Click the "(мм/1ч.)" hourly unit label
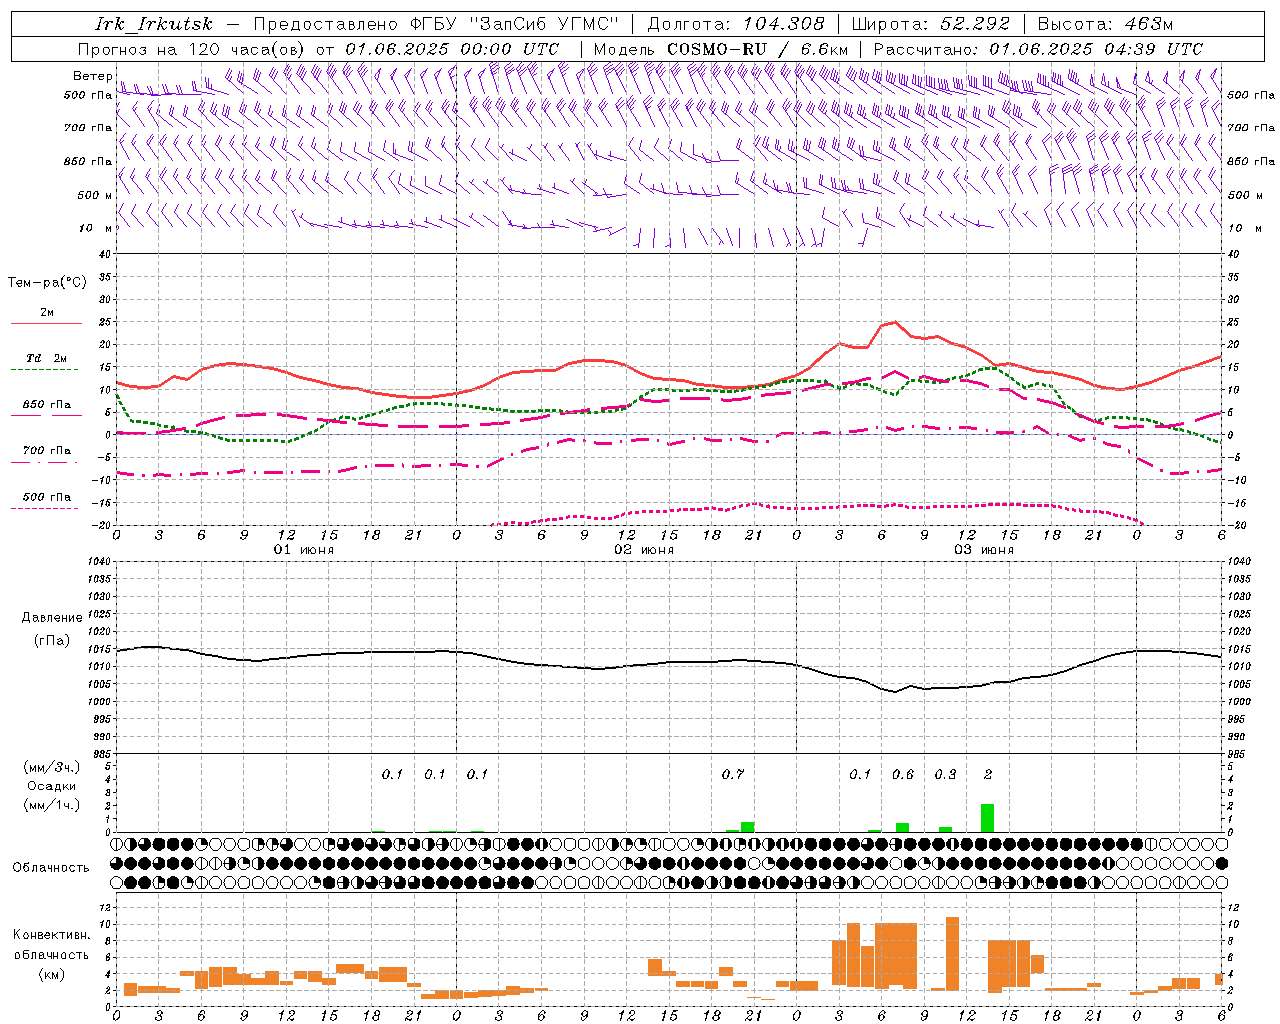Screen dimensions: 1280x1024 coord(52,805)
